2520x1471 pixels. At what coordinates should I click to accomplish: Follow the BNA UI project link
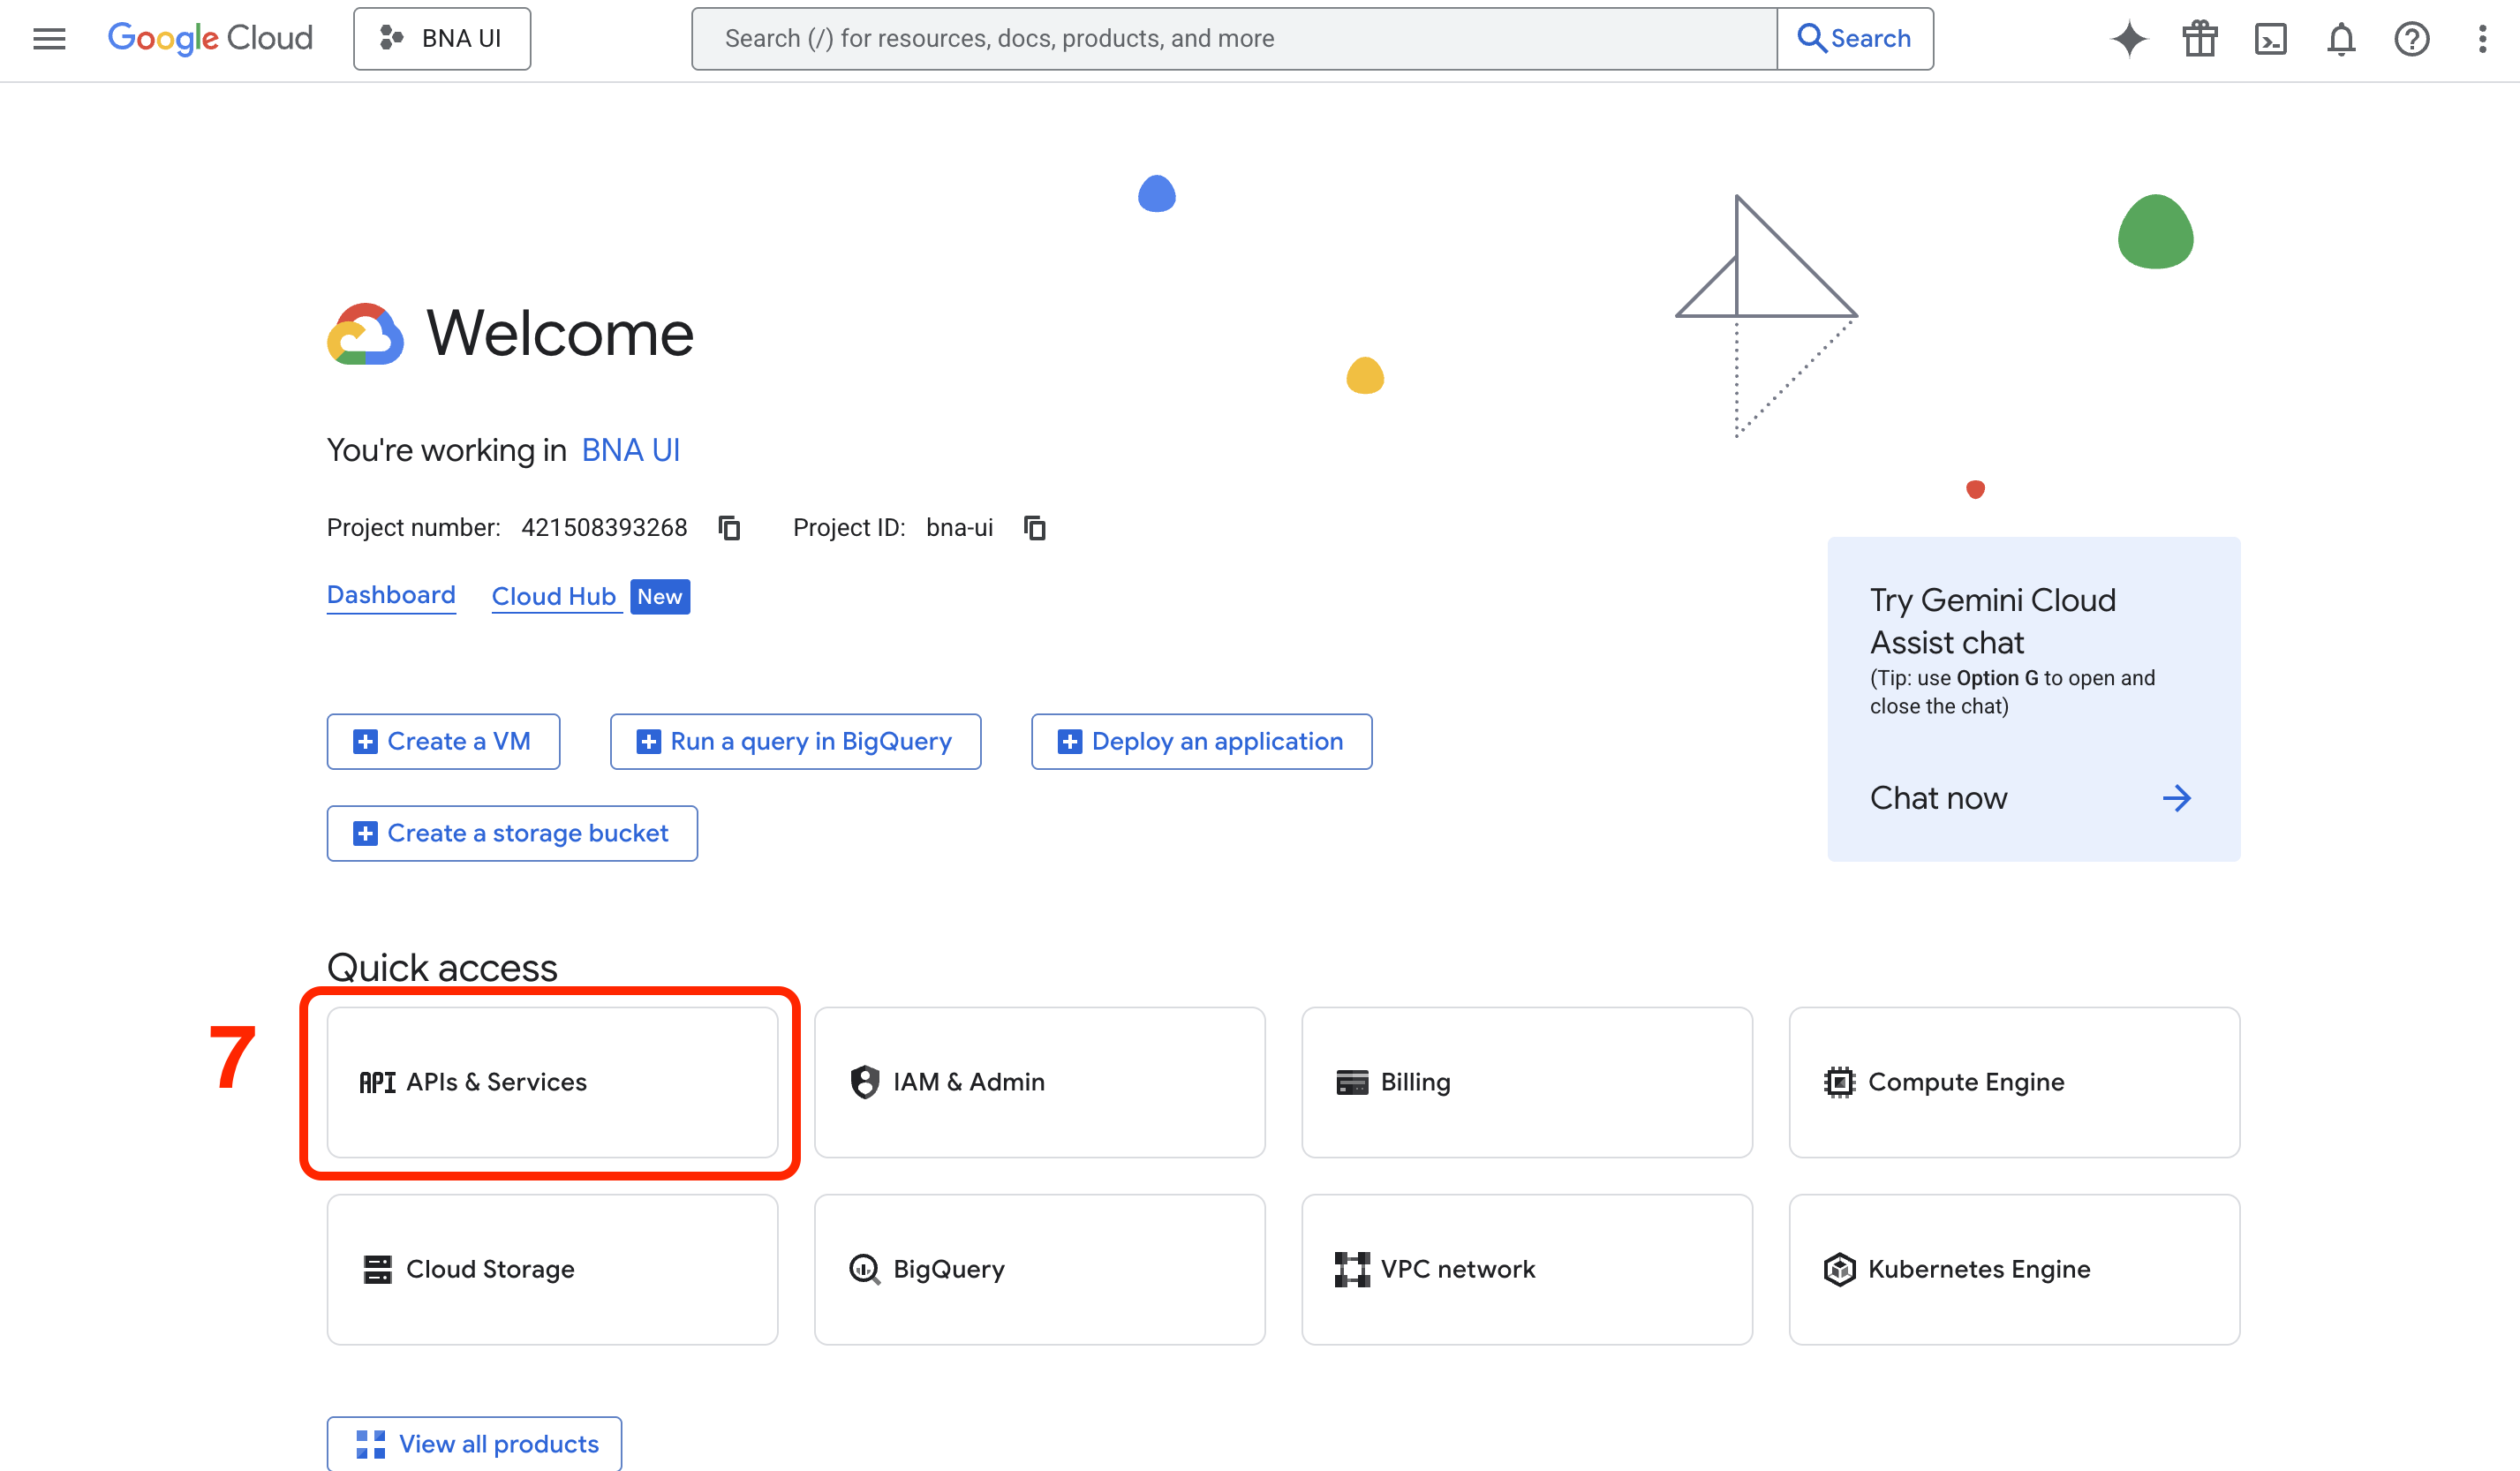[x=631, y=450]
